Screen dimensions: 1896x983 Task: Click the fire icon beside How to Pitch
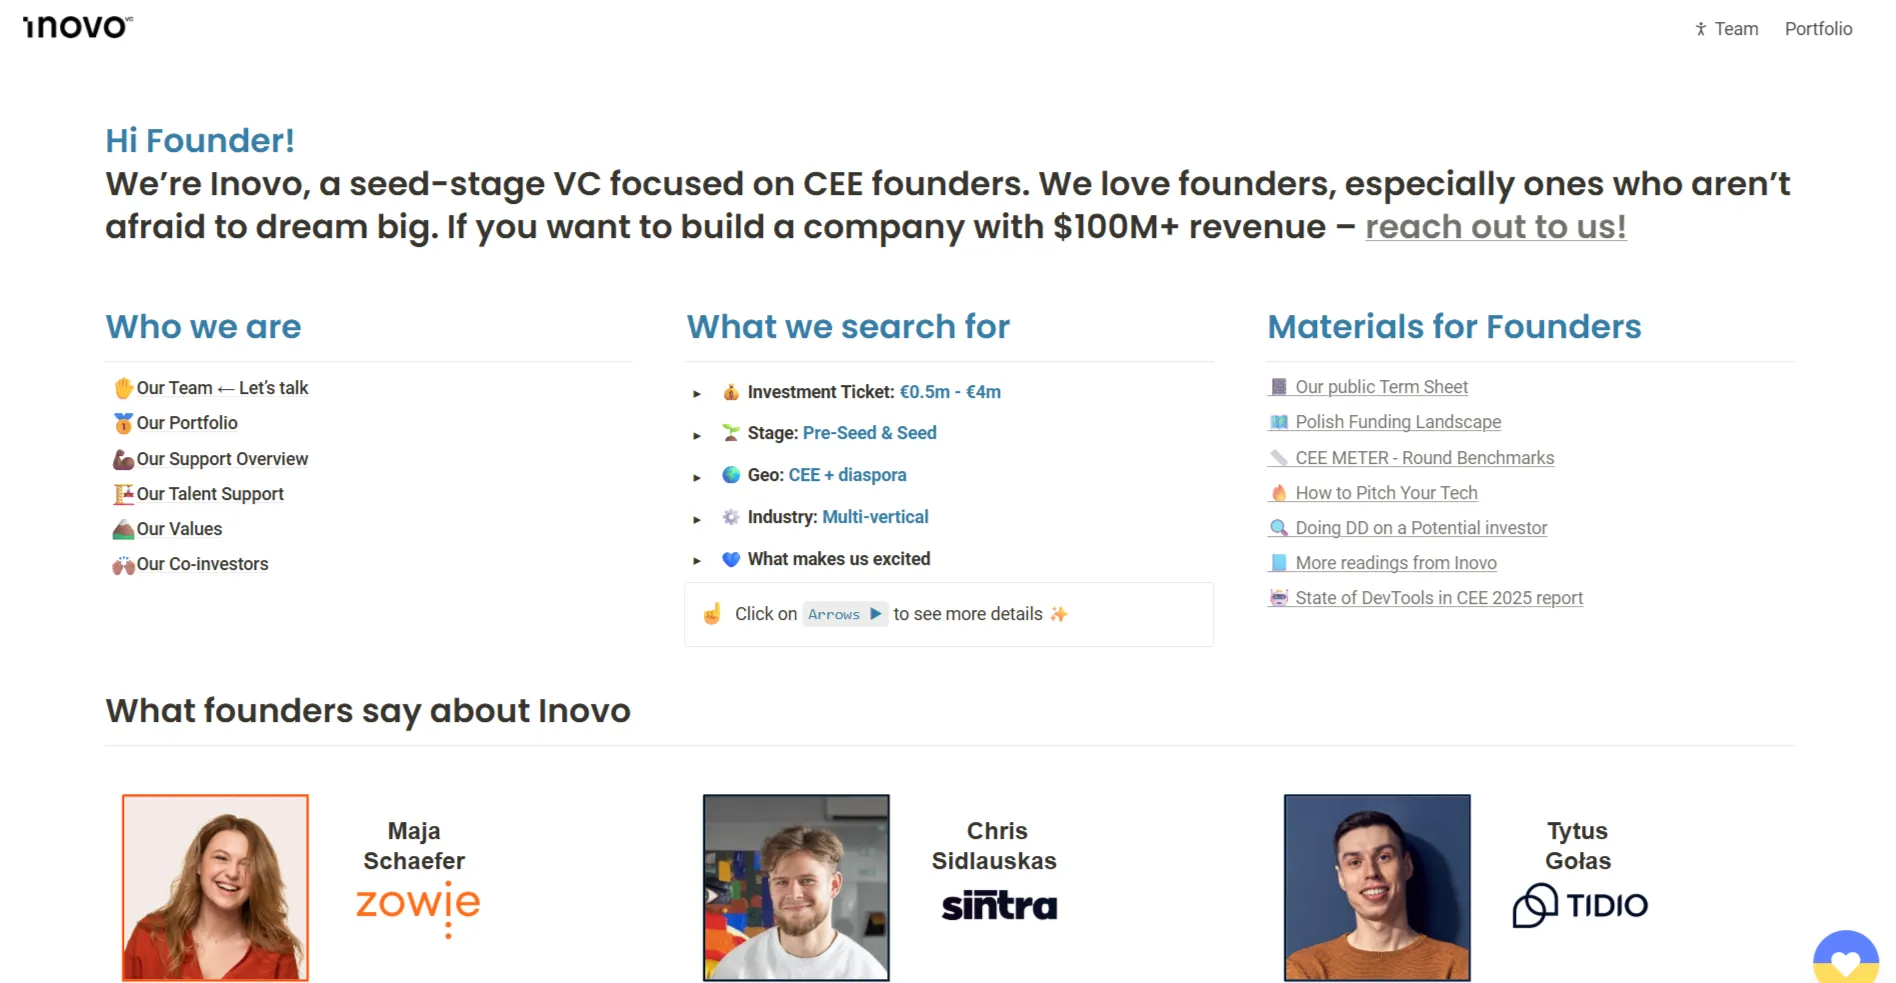coord(1278,493)
